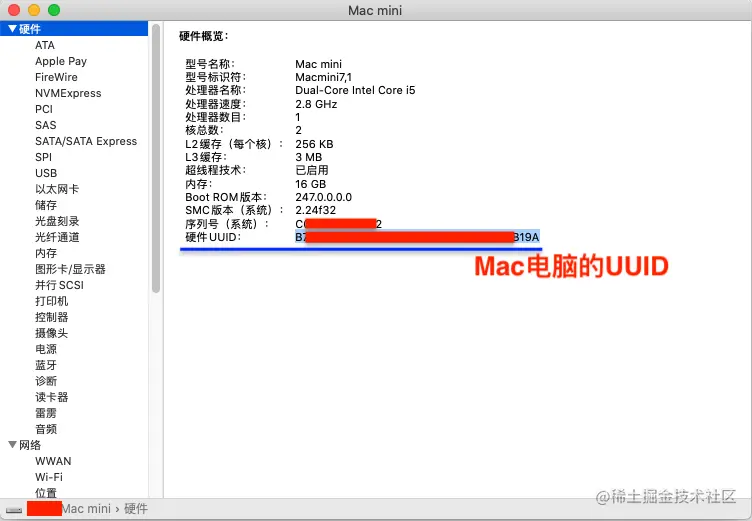Maximize the window with green button
Viewport: 752px width, 521px height.
[x=54, y=10]
